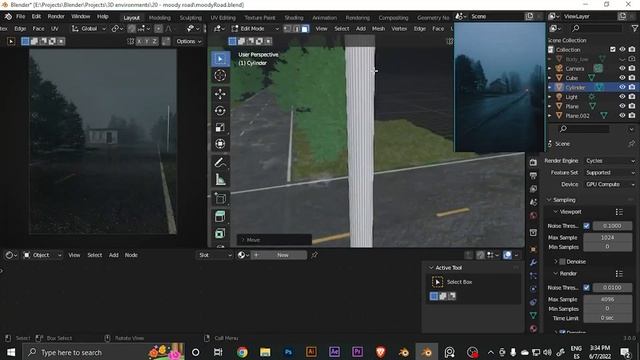640x360 pixels.
Task: Open the Output properties tab icon
Action: pyautogui.click(x=533, y=176)
